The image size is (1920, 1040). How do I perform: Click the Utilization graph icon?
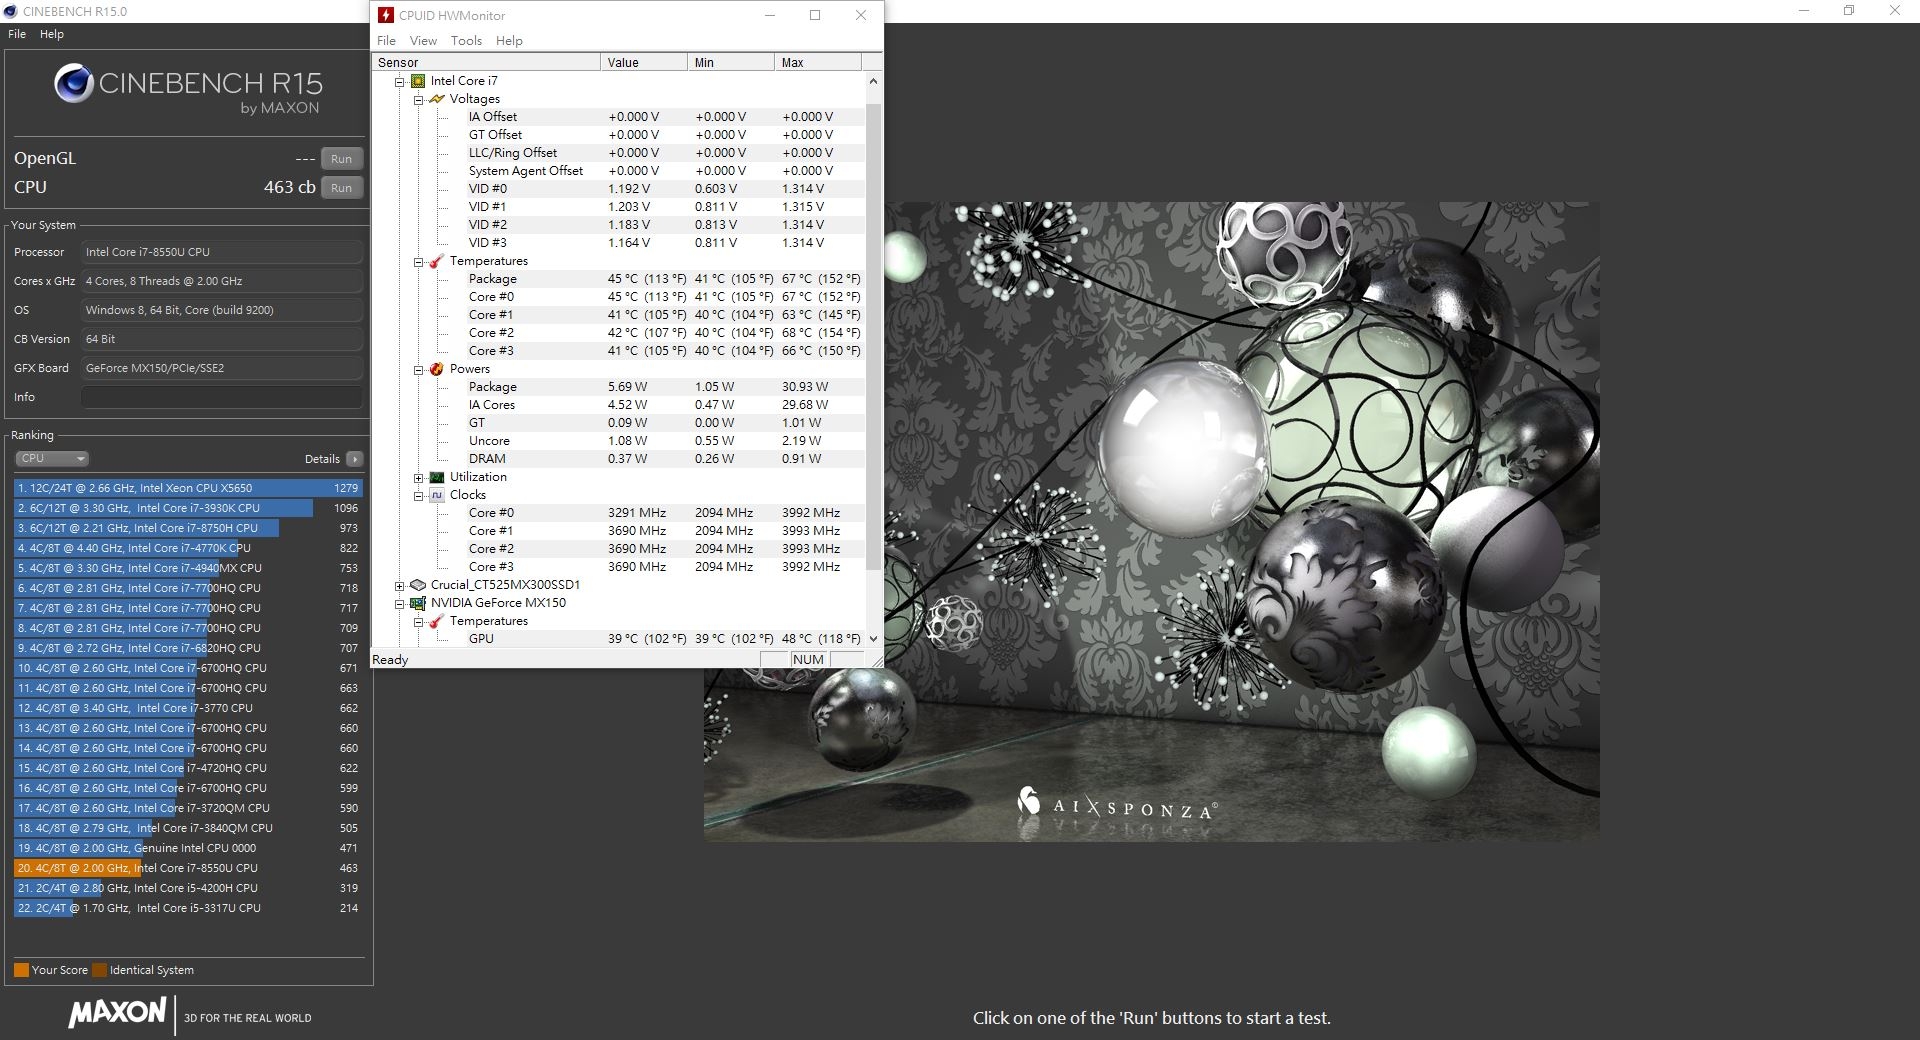[437, 477]
